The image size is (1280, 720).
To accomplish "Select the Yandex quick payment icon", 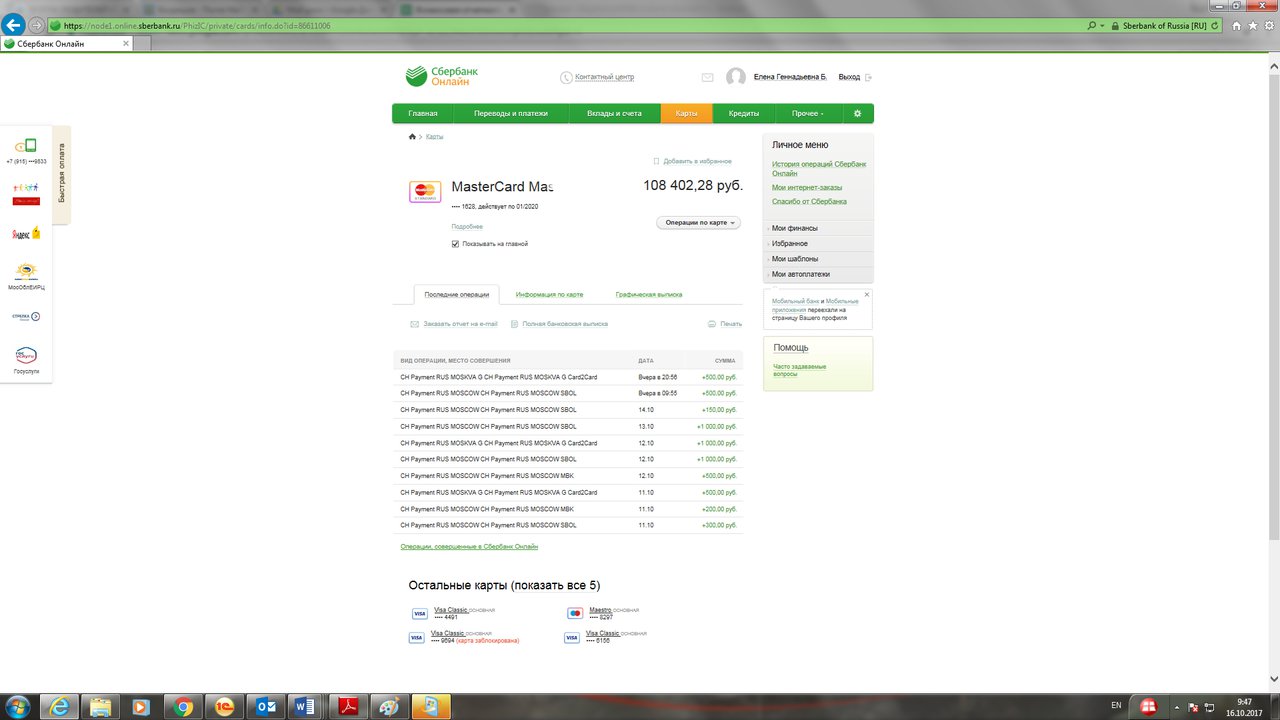I will tap(26, 233).
